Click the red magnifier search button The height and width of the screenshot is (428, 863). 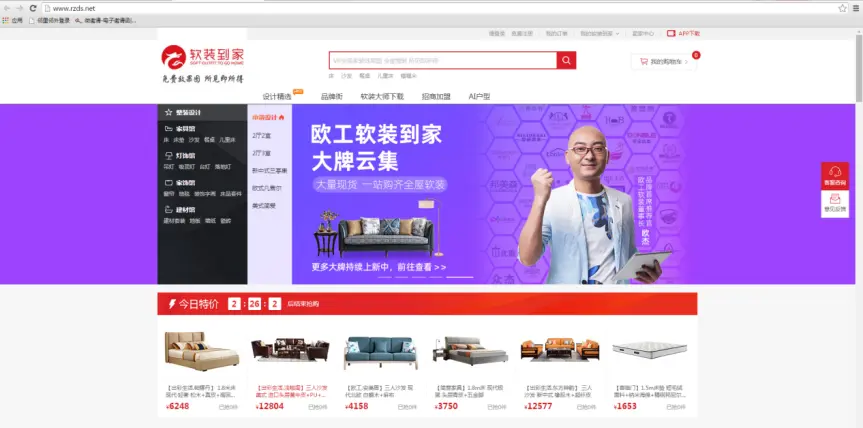pyautogui.click(x=566, y=61)
